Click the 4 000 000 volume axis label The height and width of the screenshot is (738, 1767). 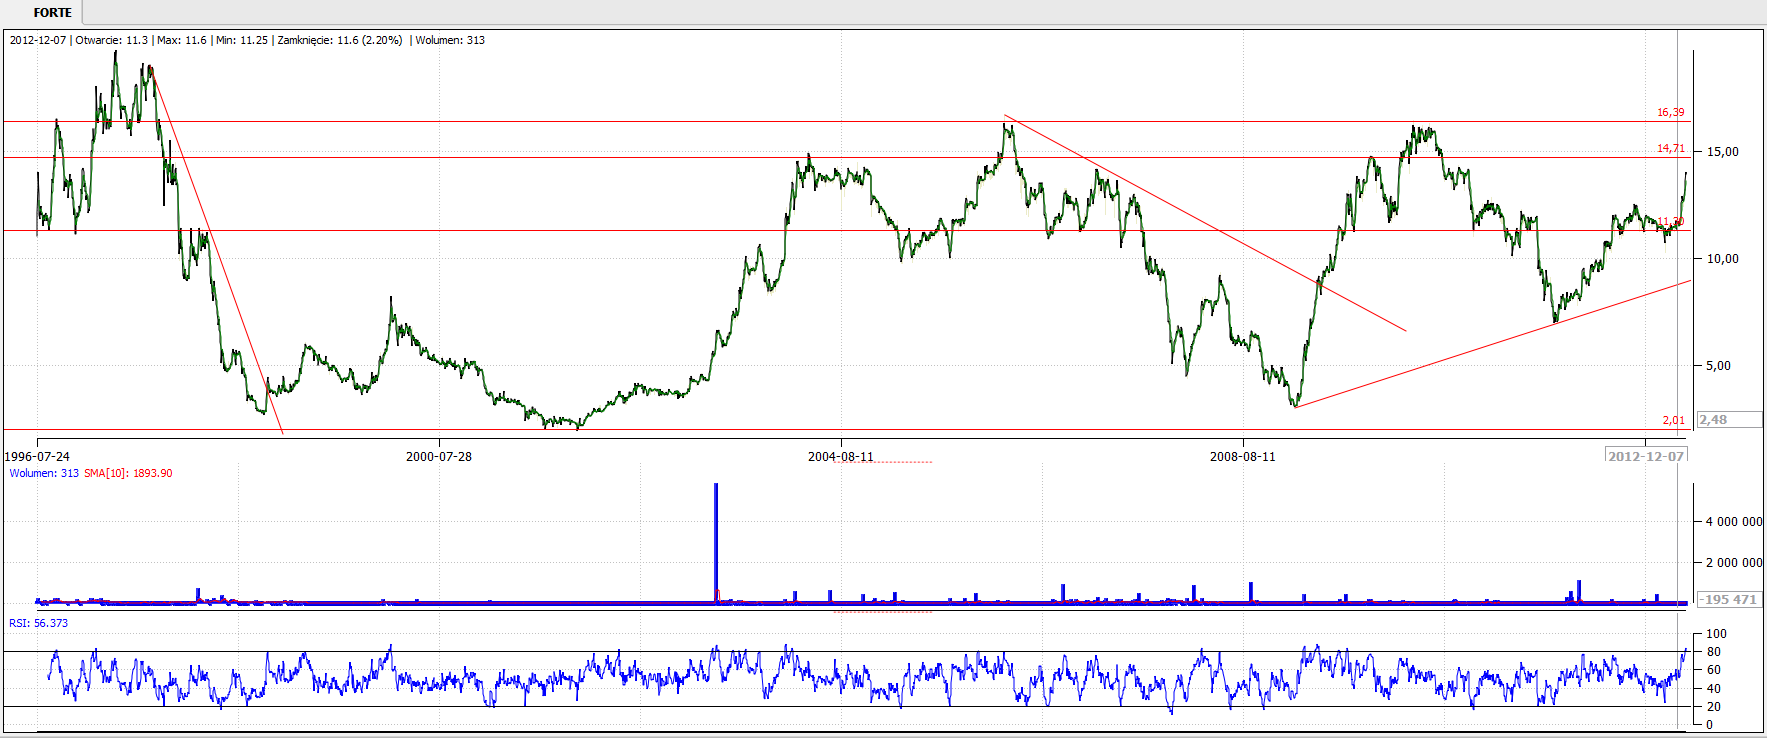(x=1734, y=521)
